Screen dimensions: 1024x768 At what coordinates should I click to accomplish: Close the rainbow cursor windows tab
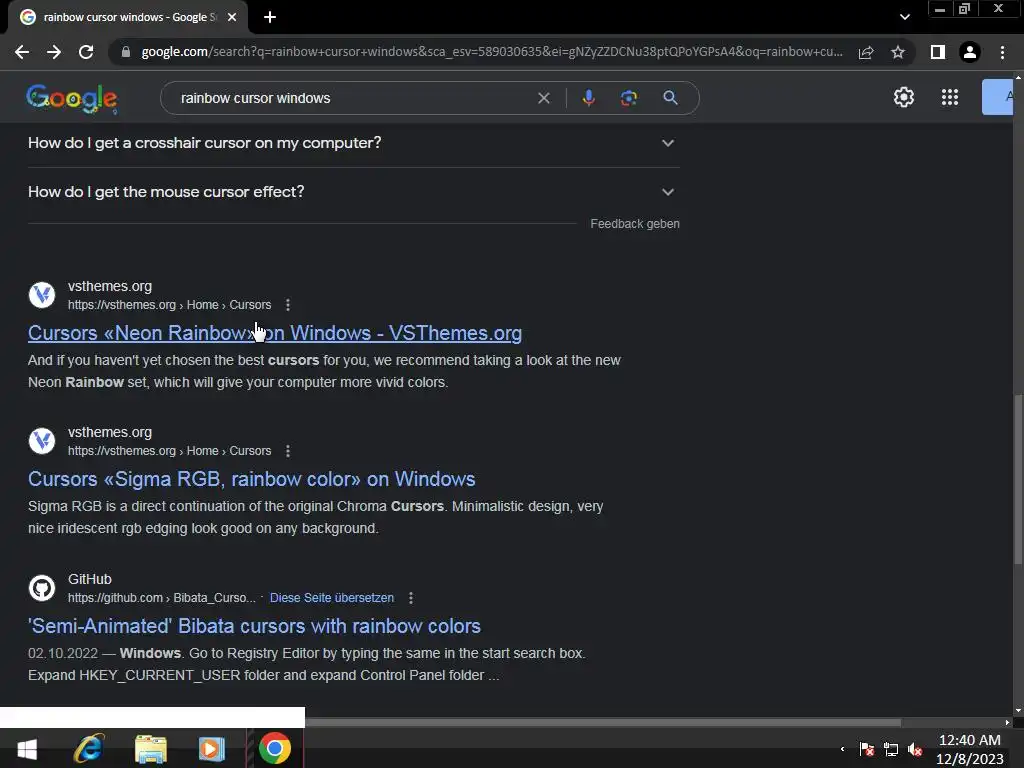point(232,17)
